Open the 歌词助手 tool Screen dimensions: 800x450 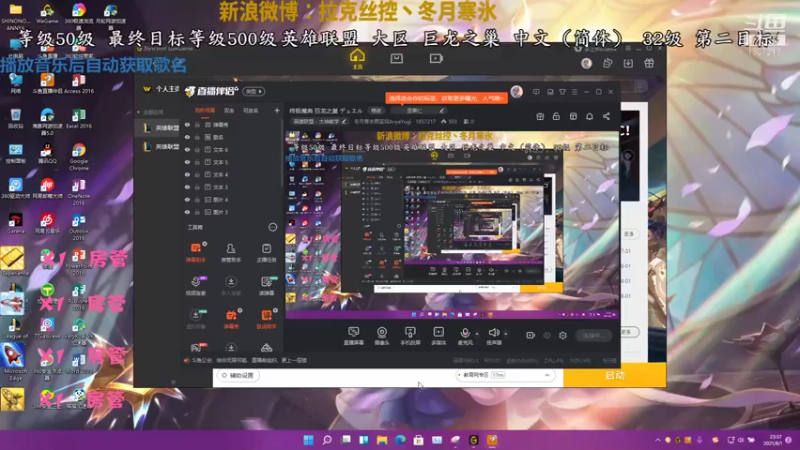[266, 319]
